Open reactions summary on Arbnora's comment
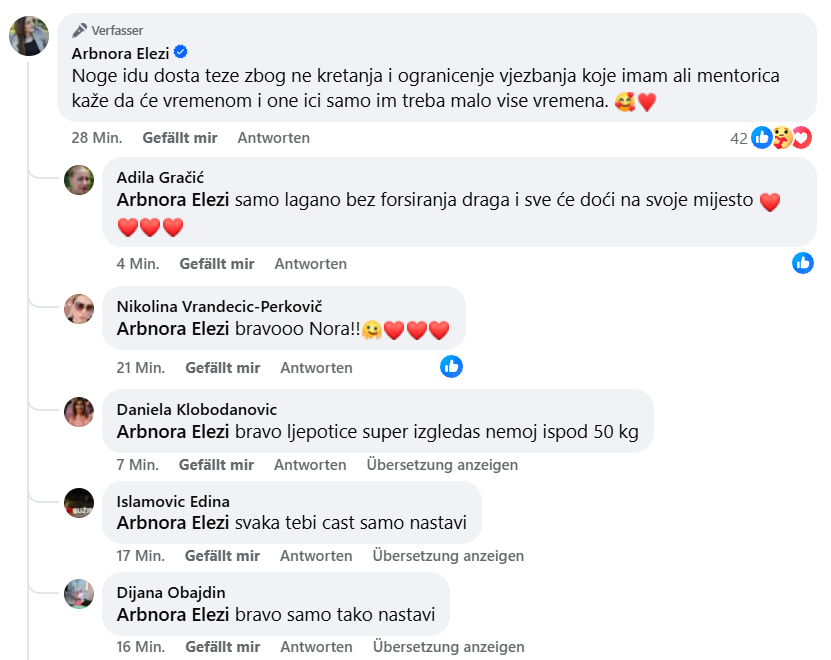831x660 pixels. 771,138
